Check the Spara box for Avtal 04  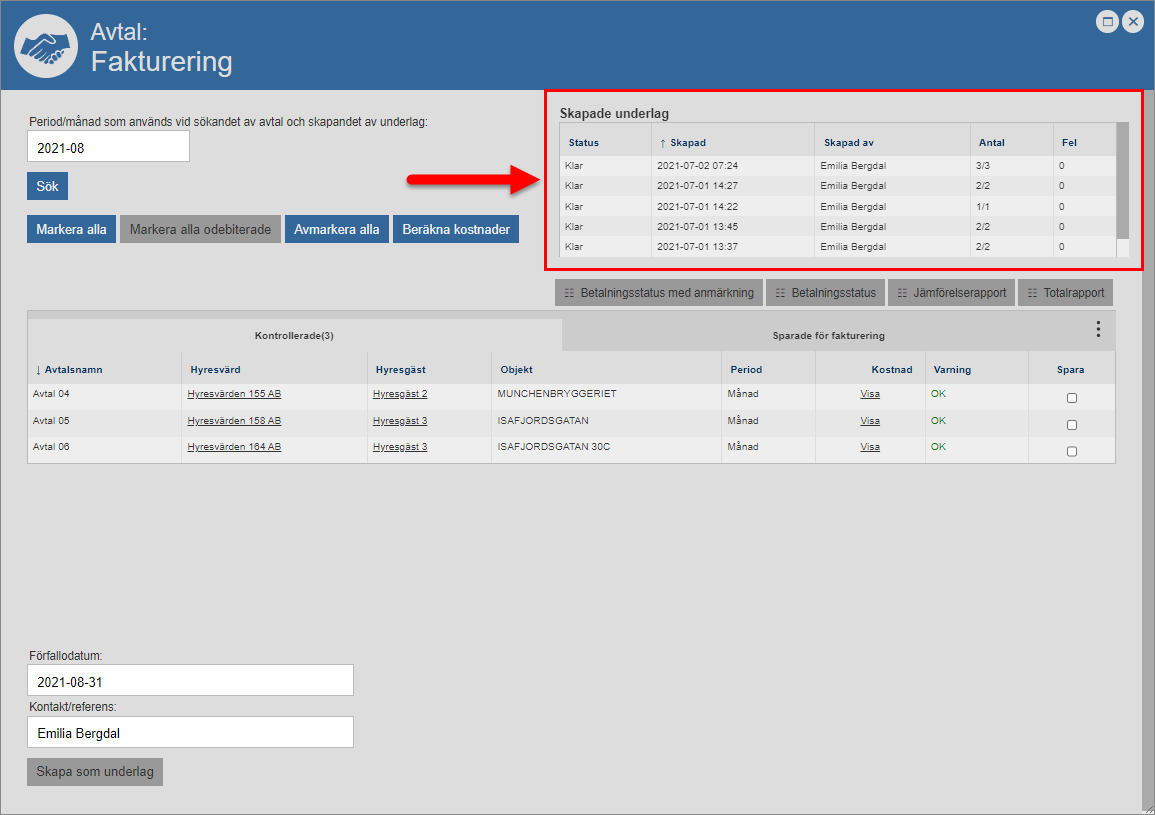tap(1072, 398)
